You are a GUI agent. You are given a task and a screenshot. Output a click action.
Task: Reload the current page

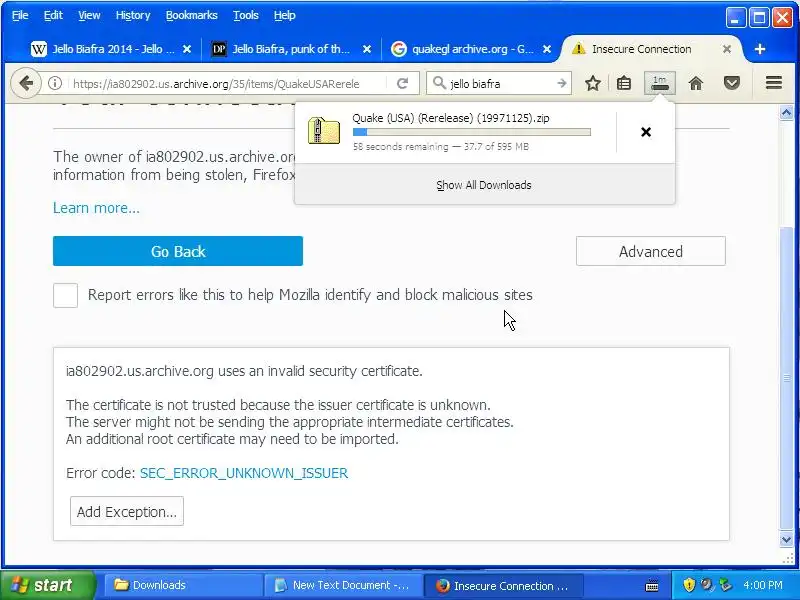tap(403, 83)
